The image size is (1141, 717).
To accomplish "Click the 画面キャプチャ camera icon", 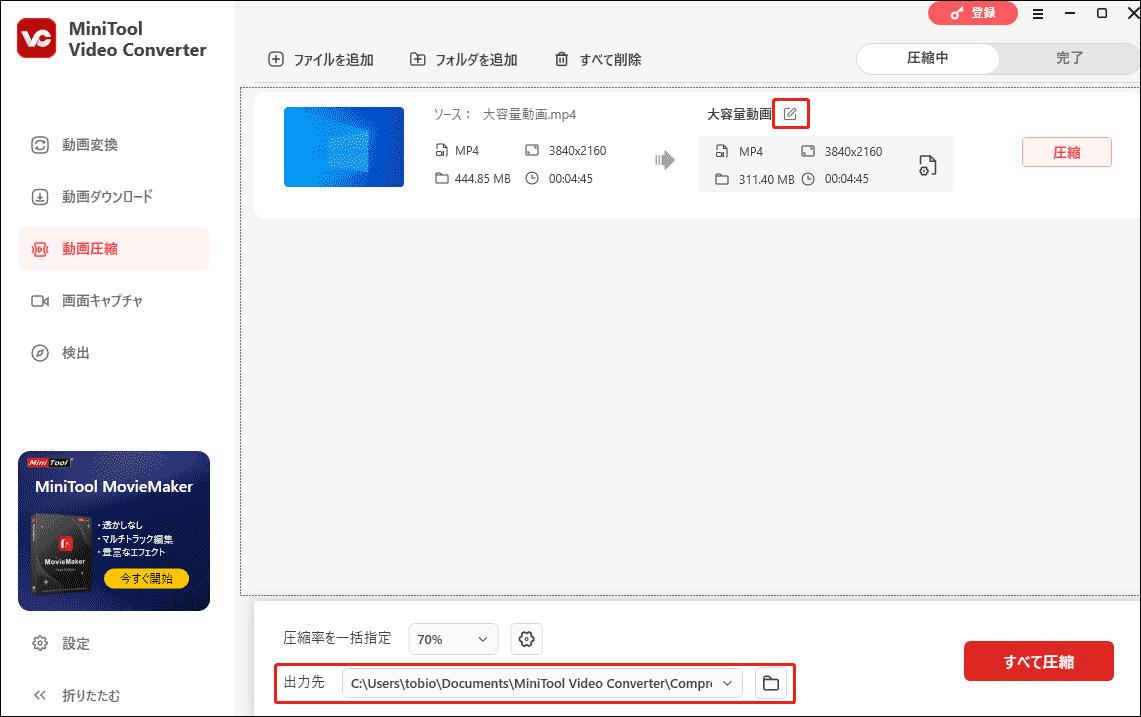I will pos(40,301).
